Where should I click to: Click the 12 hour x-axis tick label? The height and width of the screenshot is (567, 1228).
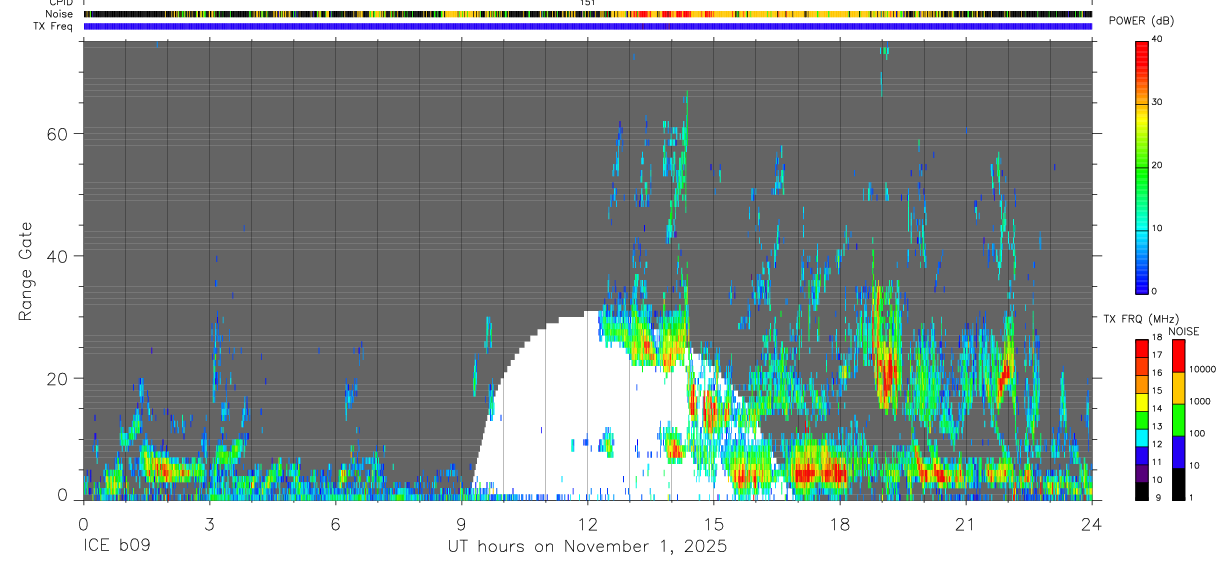click(x=587, y=523)
